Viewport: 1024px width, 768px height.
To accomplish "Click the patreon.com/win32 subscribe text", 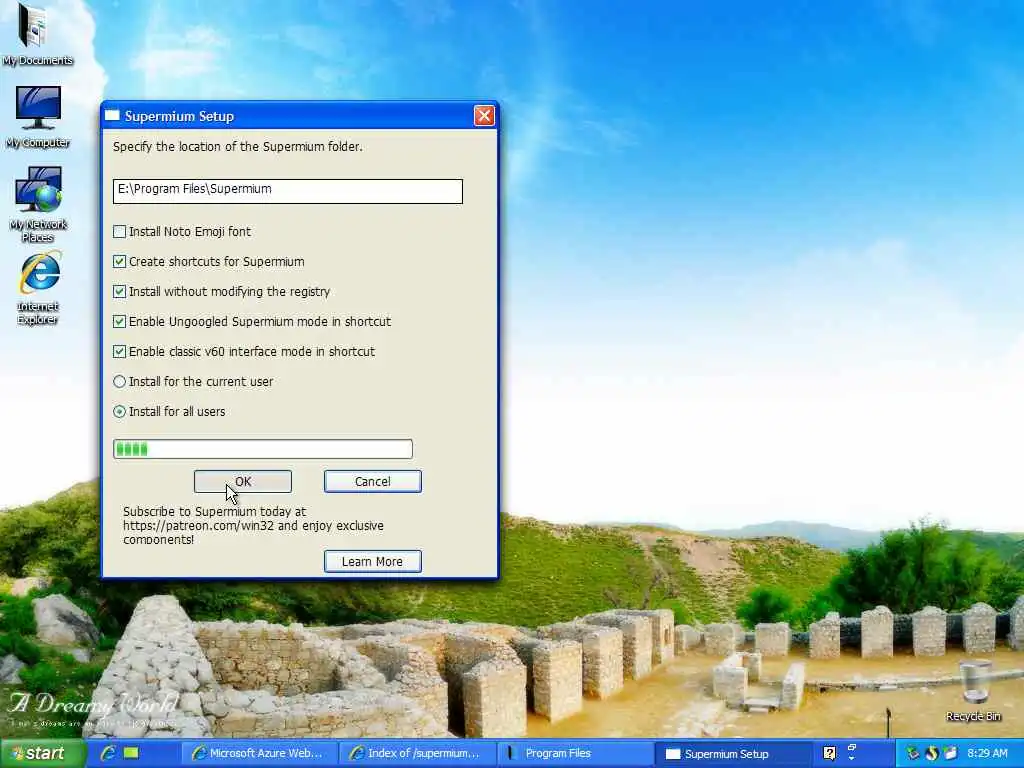I will tap(253, 526).
